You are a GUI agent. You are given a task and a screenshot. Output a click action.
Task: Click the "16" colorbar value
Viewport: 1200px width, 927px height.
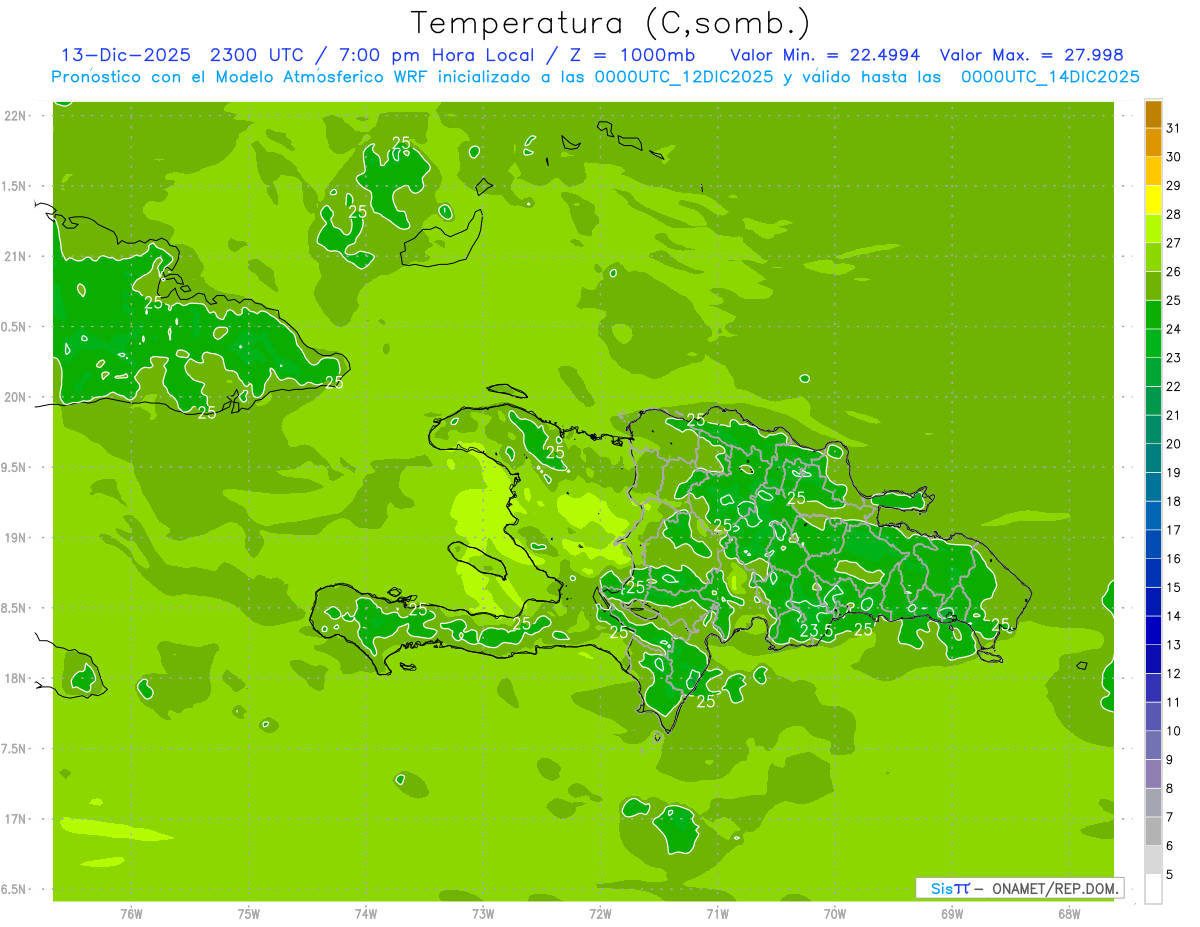coord(1174,559)
